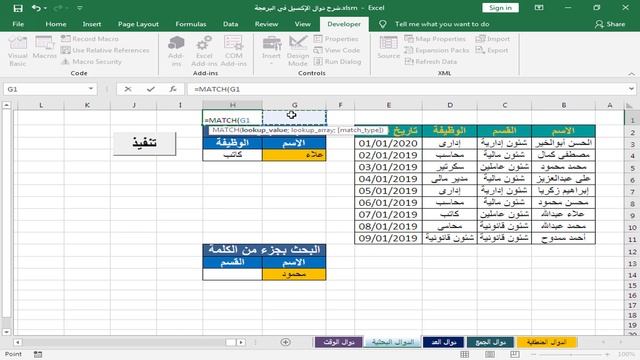Select column H header
Image resolution: width=640 pixels, height=360 pixels.
coord(232,105)
